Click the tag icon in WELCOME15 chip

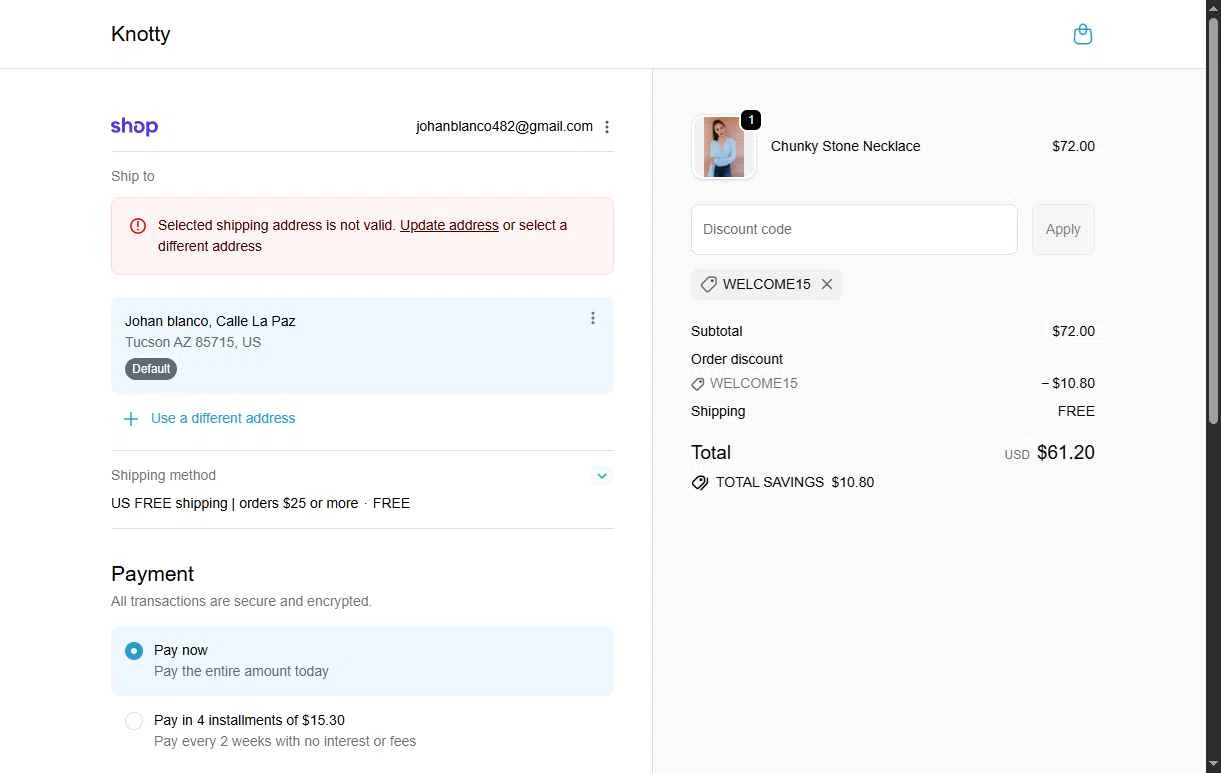click(708, 284)
